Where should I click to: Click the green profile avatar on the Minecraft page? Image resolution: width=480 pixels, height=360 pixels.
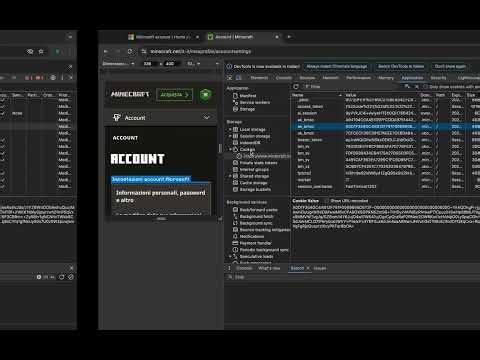[206, 95]
